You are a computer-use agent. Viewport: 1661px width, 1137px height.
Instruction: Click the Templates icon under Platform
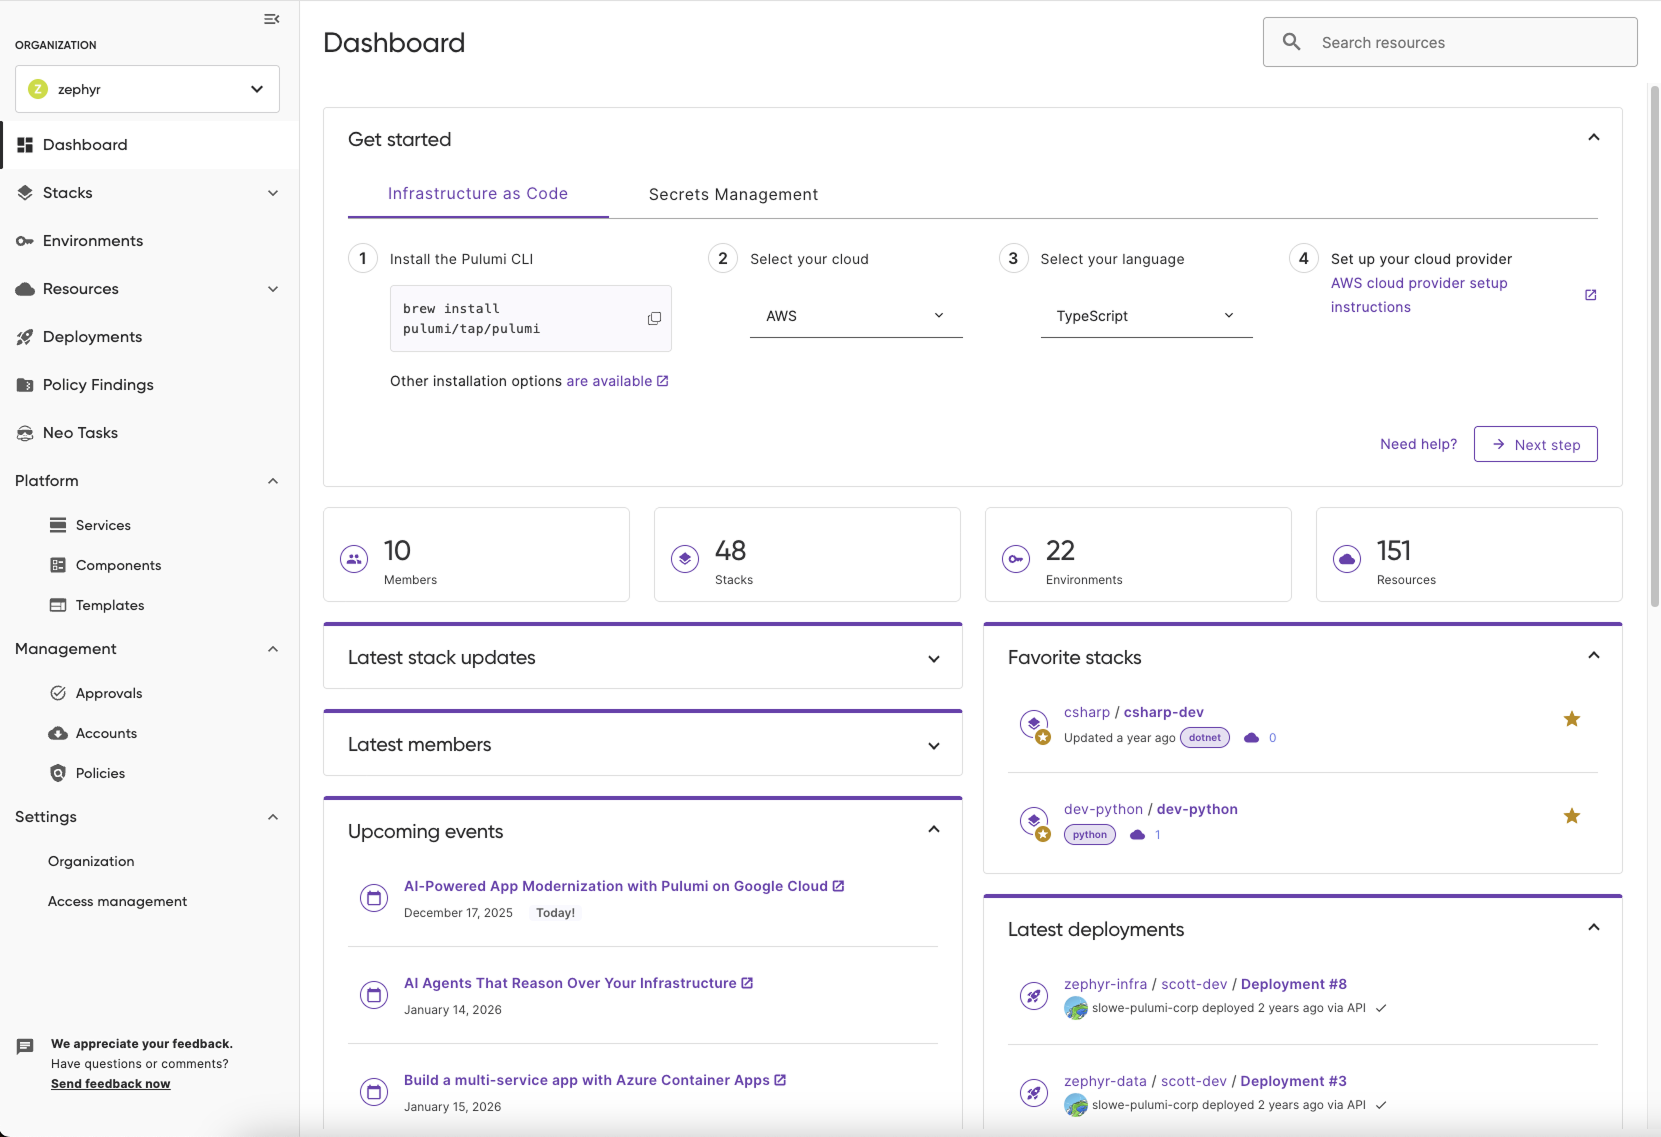click(x=58, y=605)
